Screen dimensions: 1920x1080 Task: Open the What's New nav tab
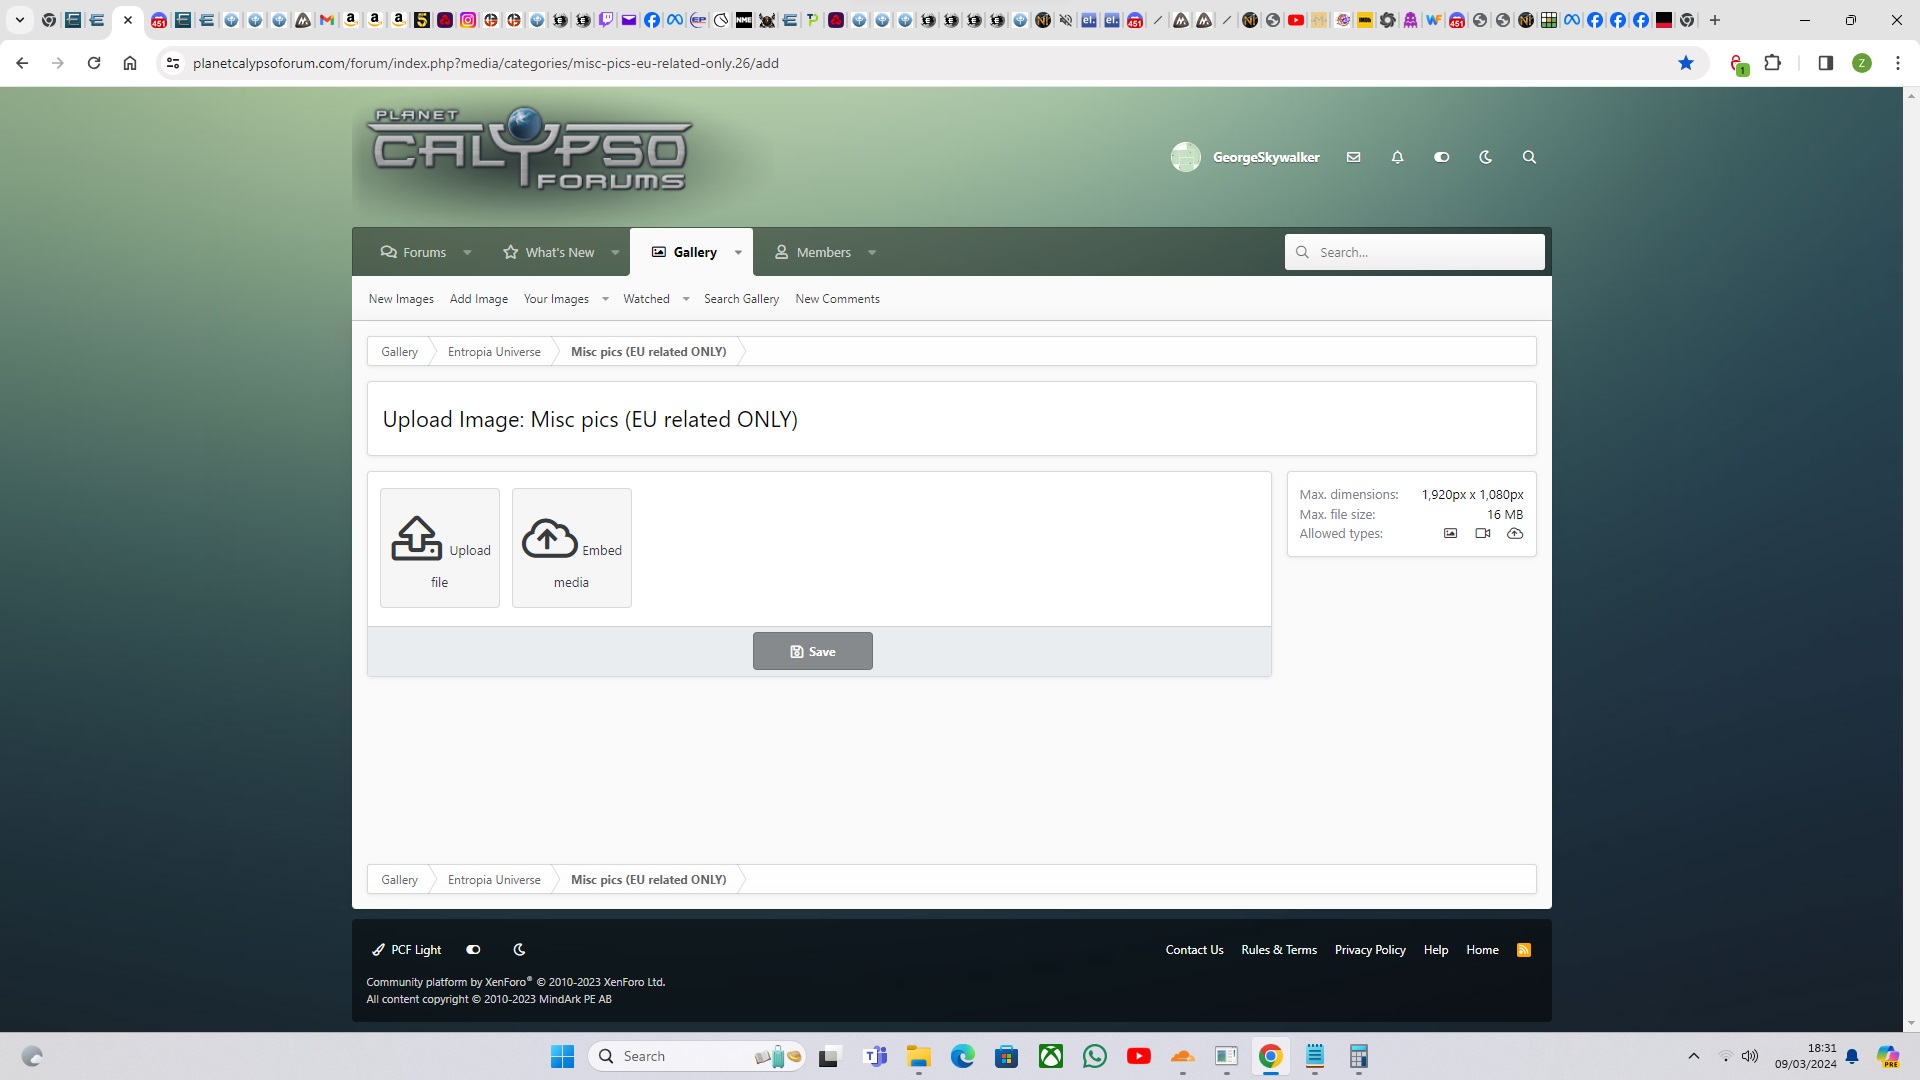tap(549, 253)
